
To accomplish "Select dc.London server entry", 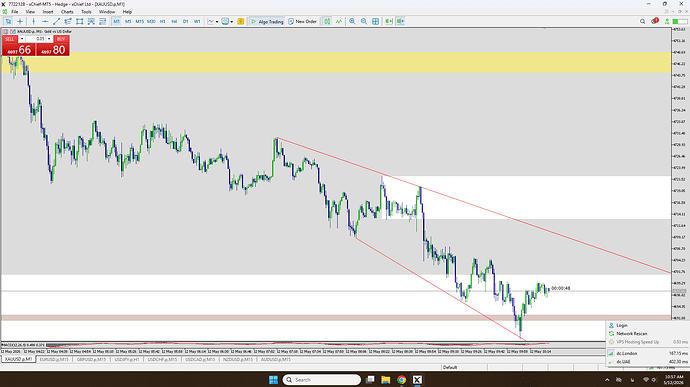I will [x=647, y=353].
